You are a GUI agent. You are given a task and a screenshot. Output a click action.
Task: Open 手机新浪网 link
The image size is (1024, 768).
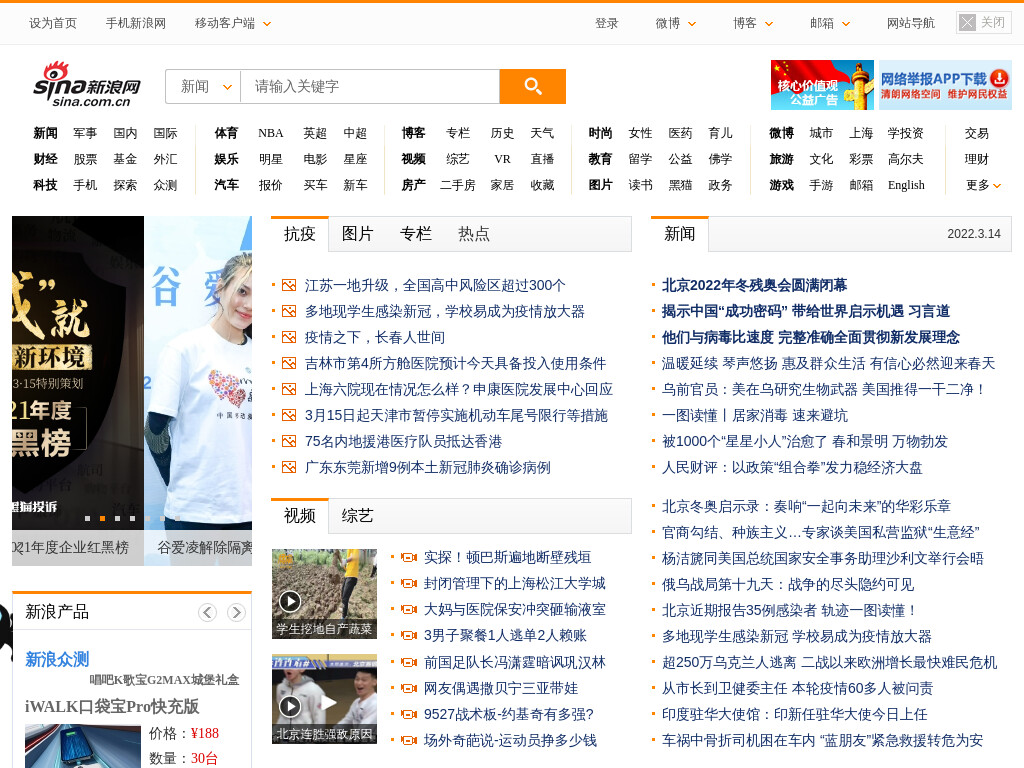[136, 24]
